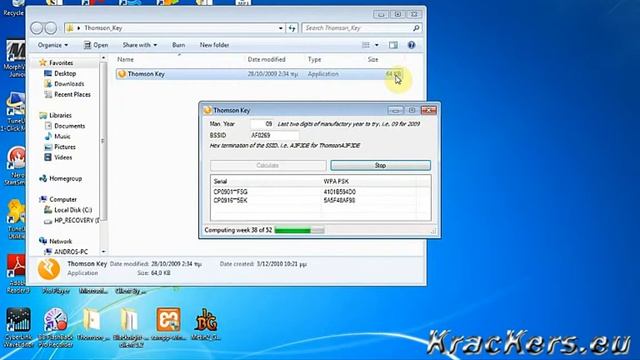640x360 pixels.
Task: Click the computing progress bar
Action: click(299, 231)
